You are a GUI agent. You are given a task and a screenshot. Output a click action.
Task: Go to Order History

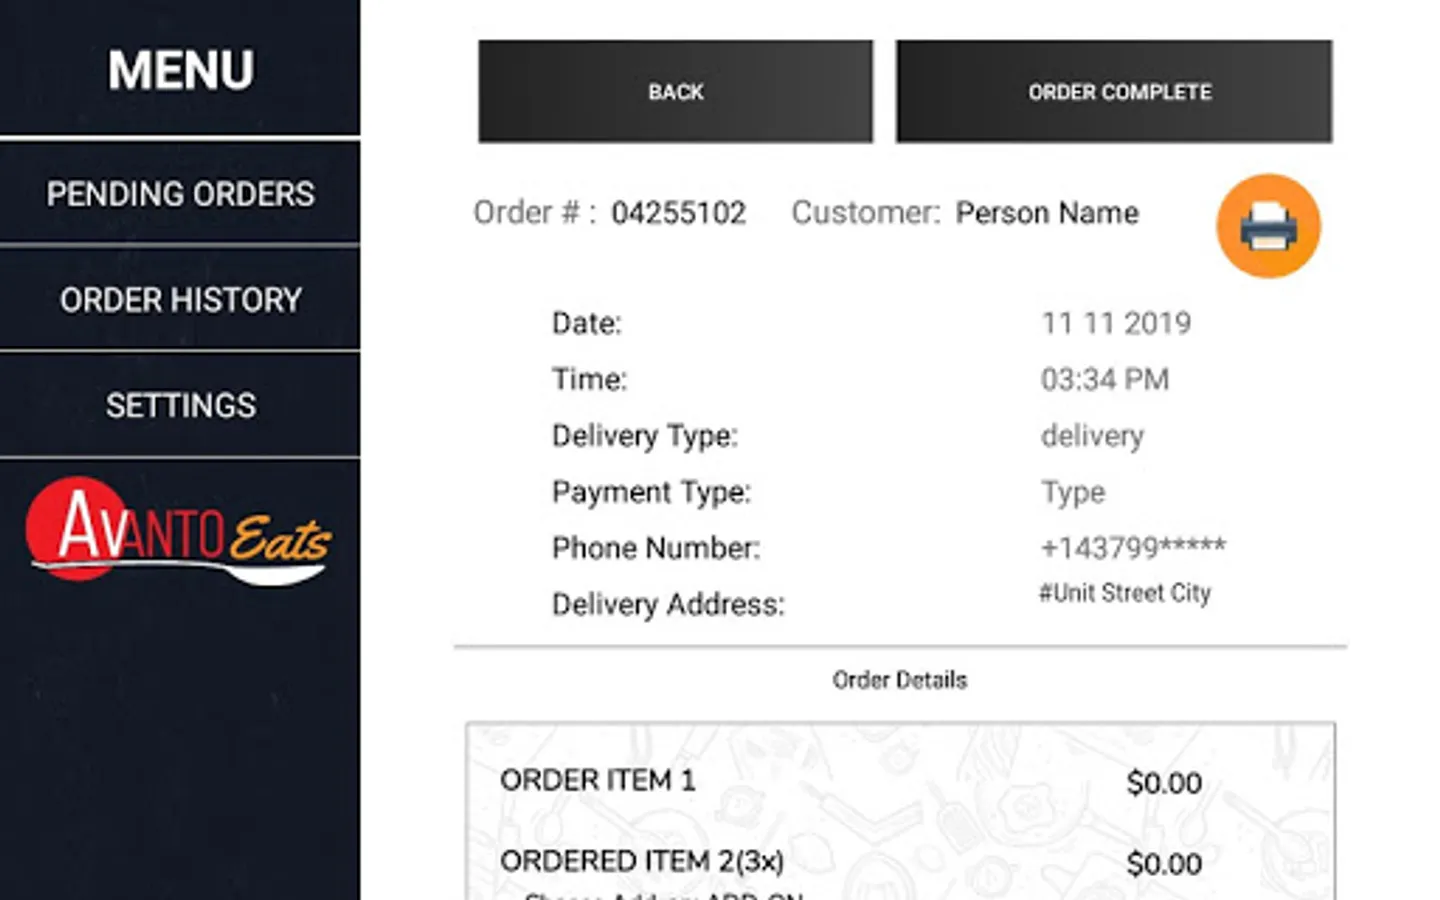point(180,300)
